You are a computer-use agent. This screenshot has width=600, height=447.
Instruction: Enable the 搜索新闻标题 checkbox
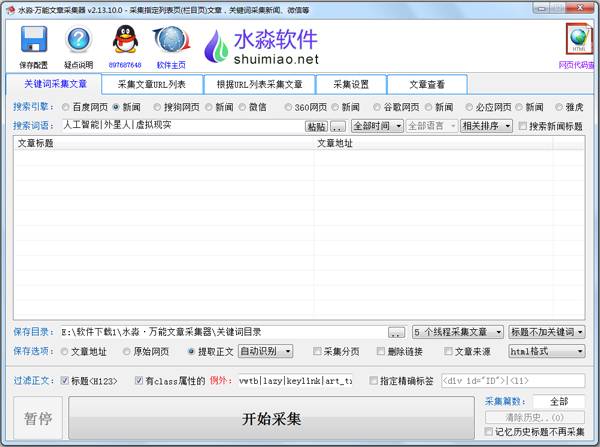pos(523,126)
